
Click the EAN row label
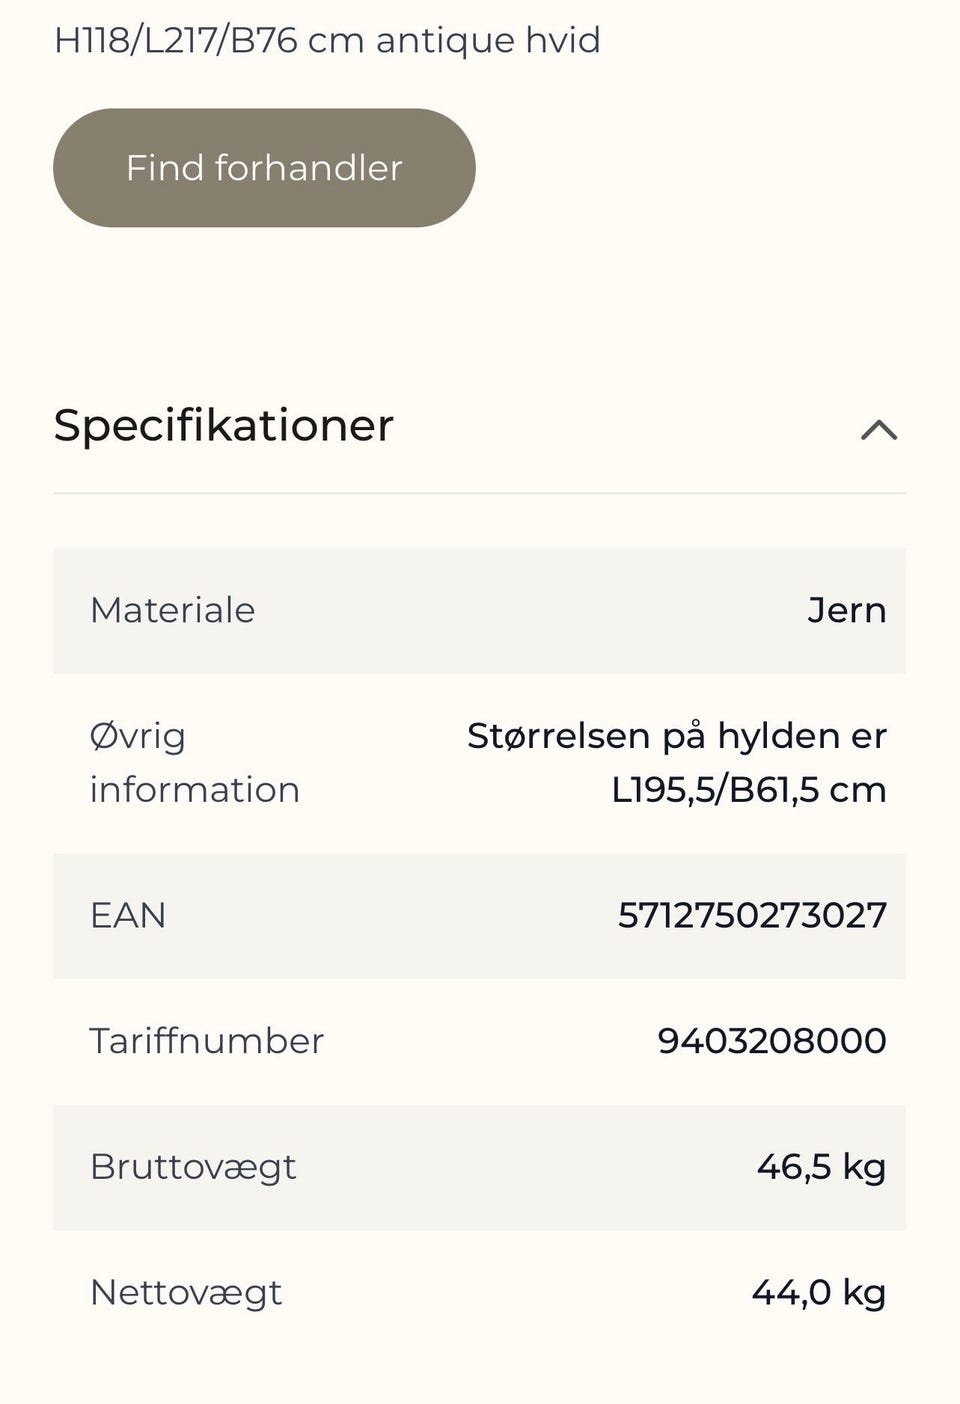pos(128,915)
